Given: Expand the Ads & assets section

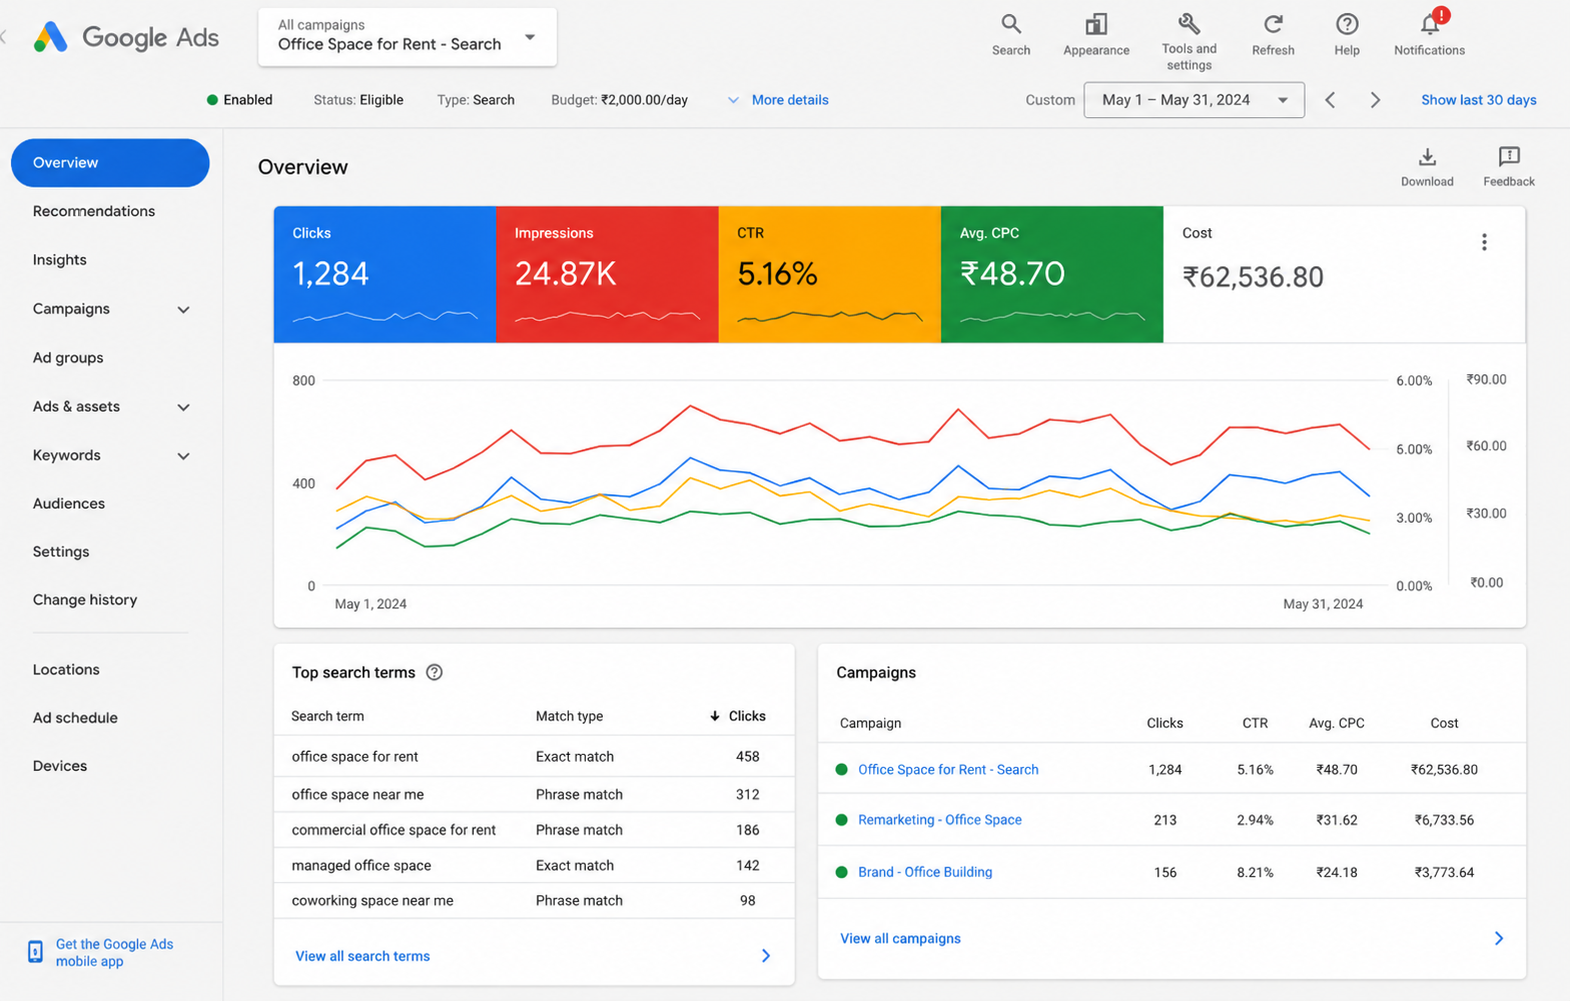Looking at the screenshot, I should point(183,407).
